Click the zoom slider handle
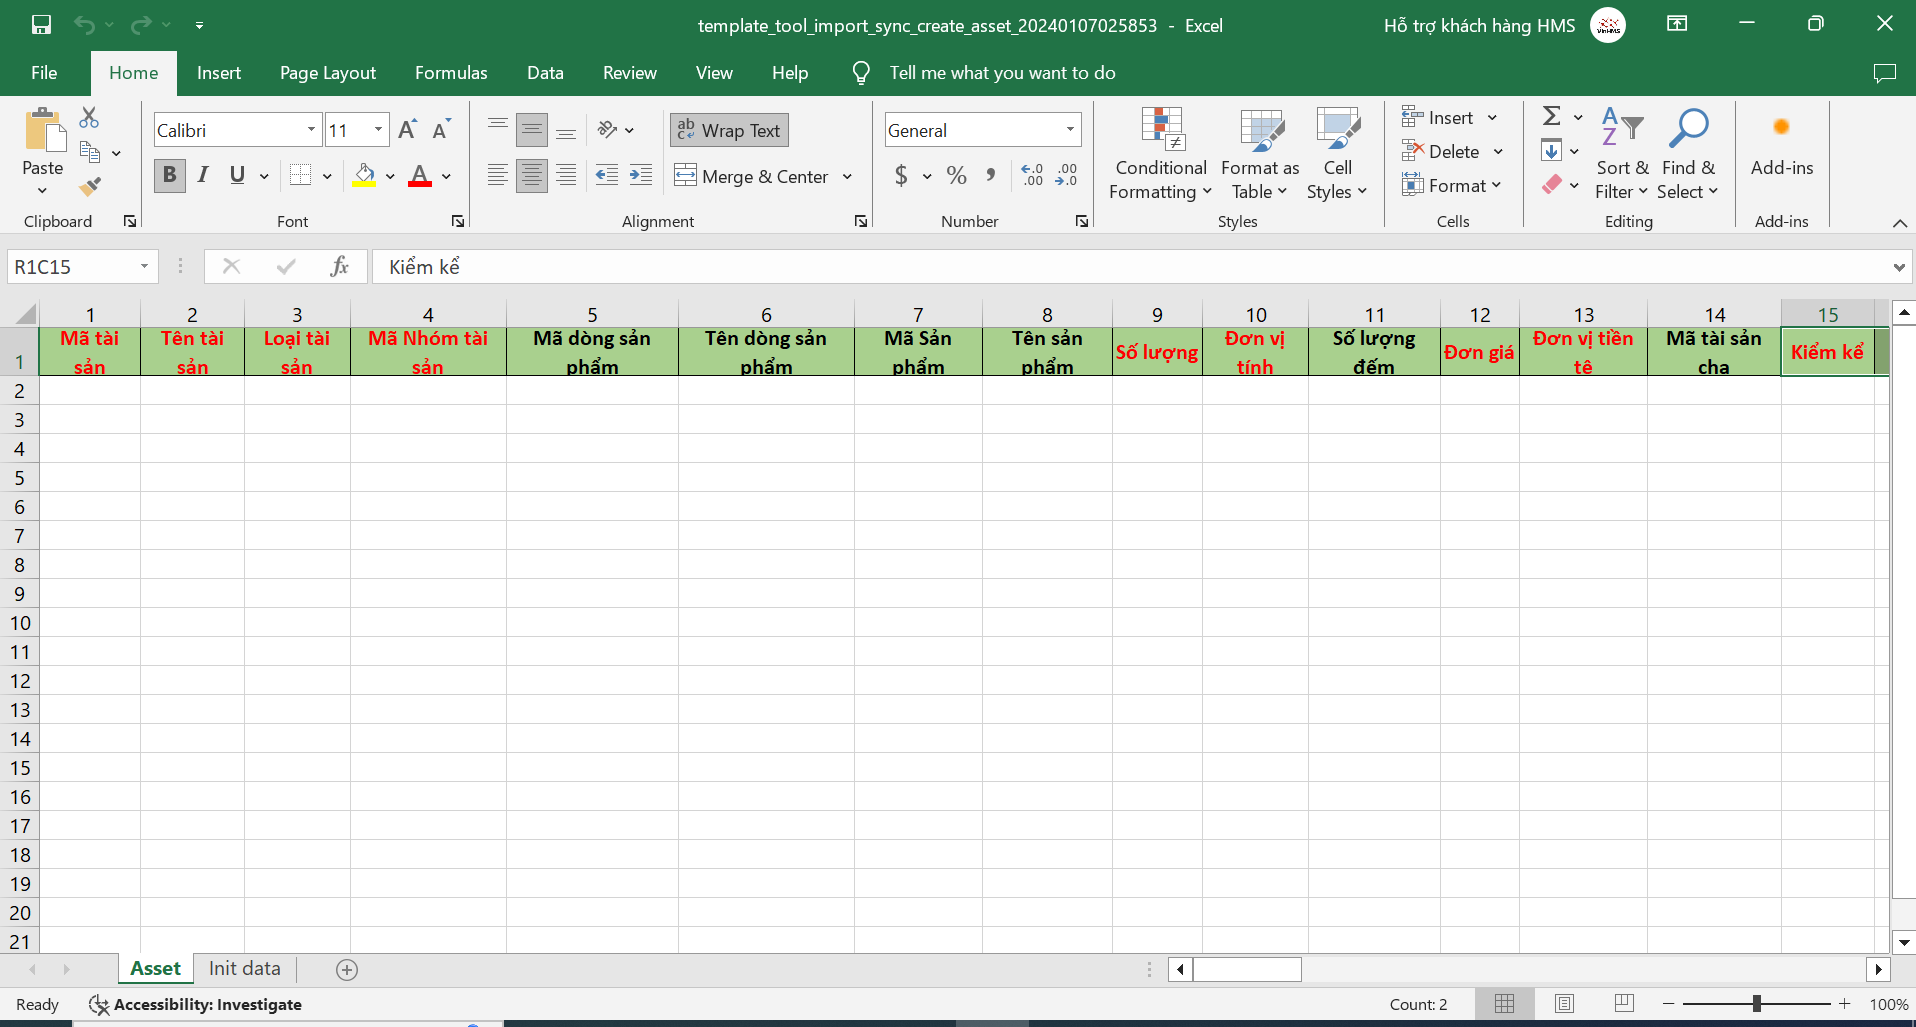Screen dimensions: 1916x1027 pyautogui.click(x=1756, y=1004)
